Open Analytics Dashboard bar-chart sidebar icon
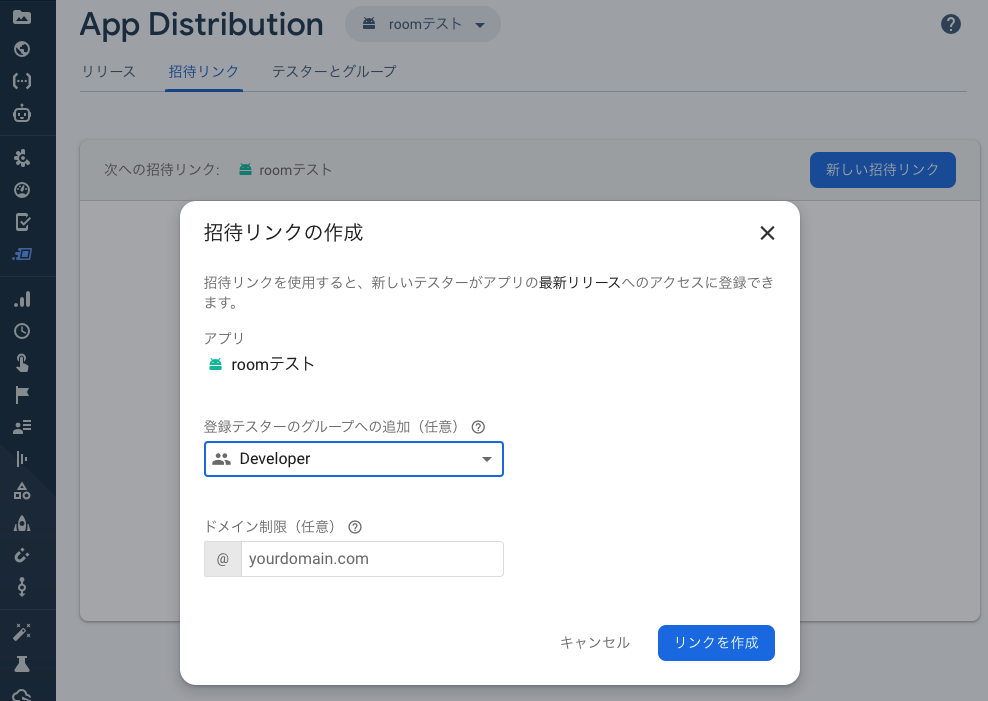 [22, 299]
